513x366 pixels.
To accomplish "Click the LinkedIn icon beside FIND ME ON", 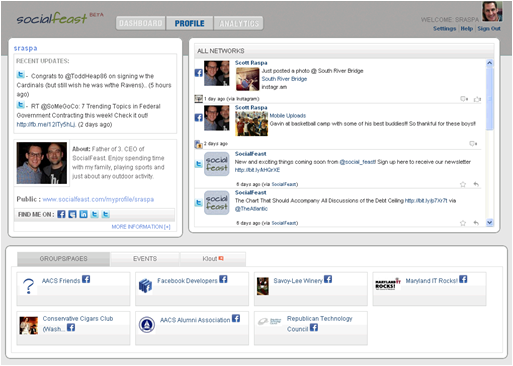I will pos(83,214).
